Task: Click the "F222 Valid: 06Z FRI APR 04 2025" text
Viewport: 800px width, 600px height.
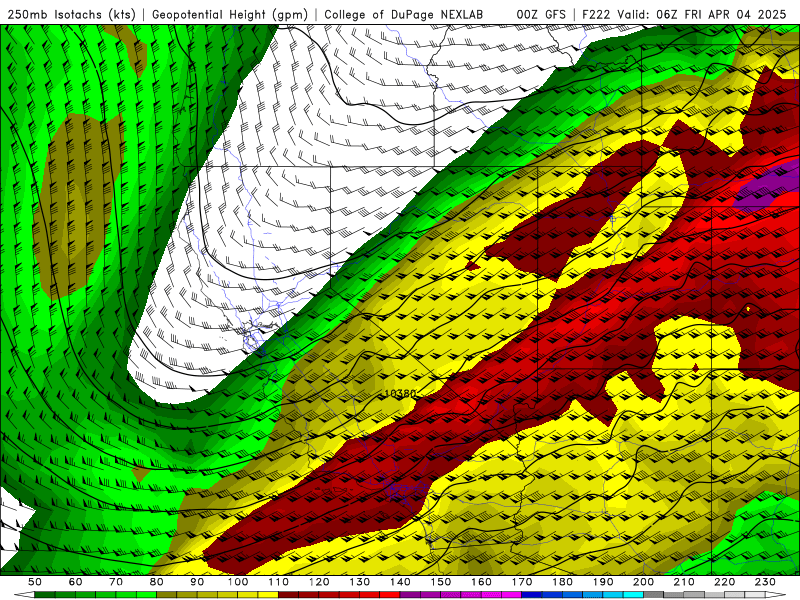Action: (684, 14)
